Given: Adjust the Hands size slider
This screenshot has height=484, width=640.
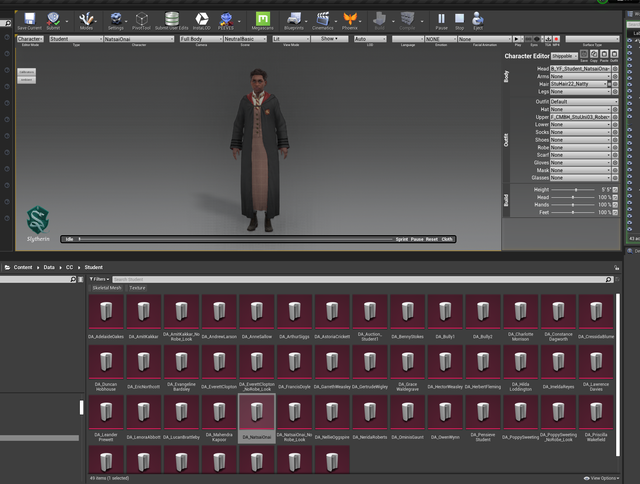Looking at the screenshot, I should pyautogui.click(x=573, y=205).
